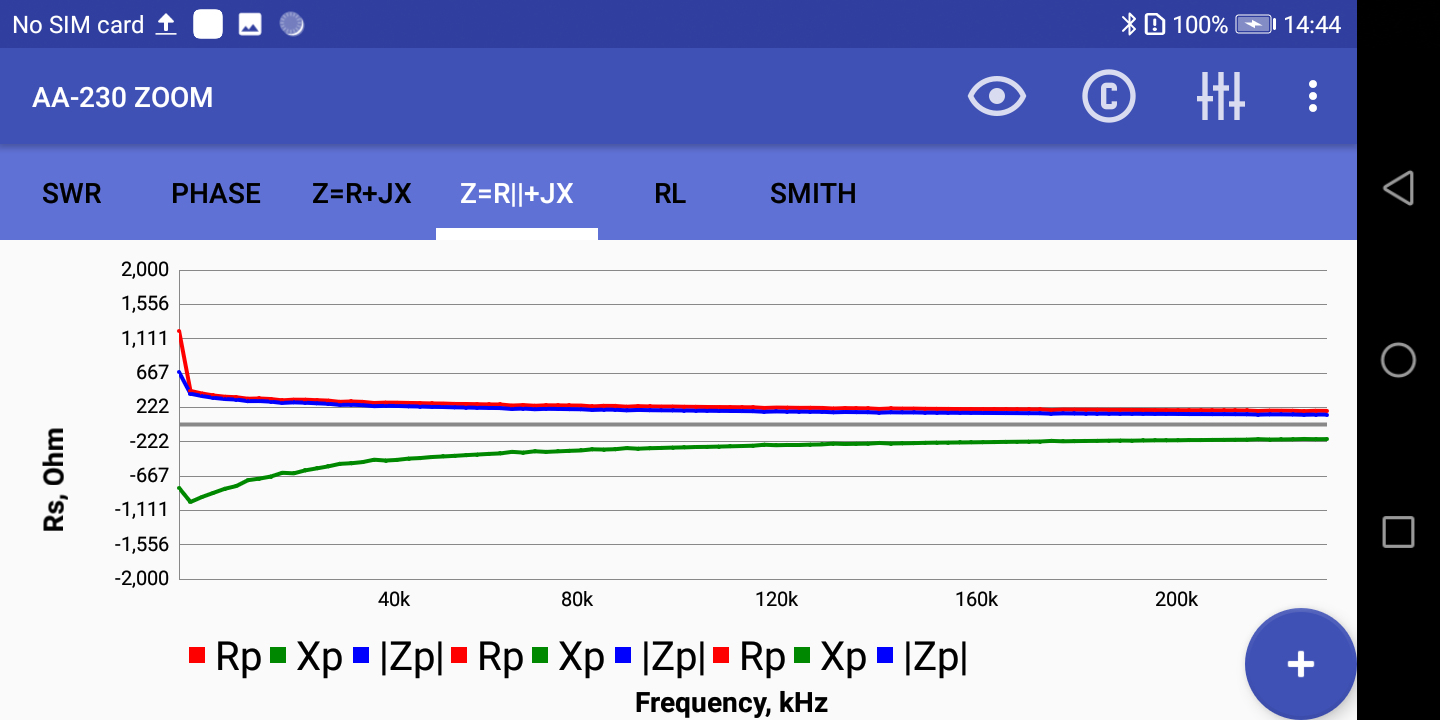Switch to the SWR tab
The image size is (1440, 720).
(72, 193)
